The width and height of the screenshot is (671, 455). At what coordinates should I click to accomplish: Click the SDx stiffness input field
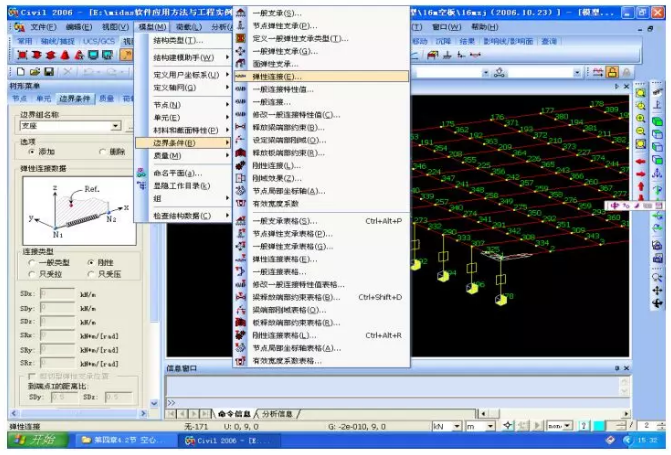pyautogui.click(x=57, y=294)
